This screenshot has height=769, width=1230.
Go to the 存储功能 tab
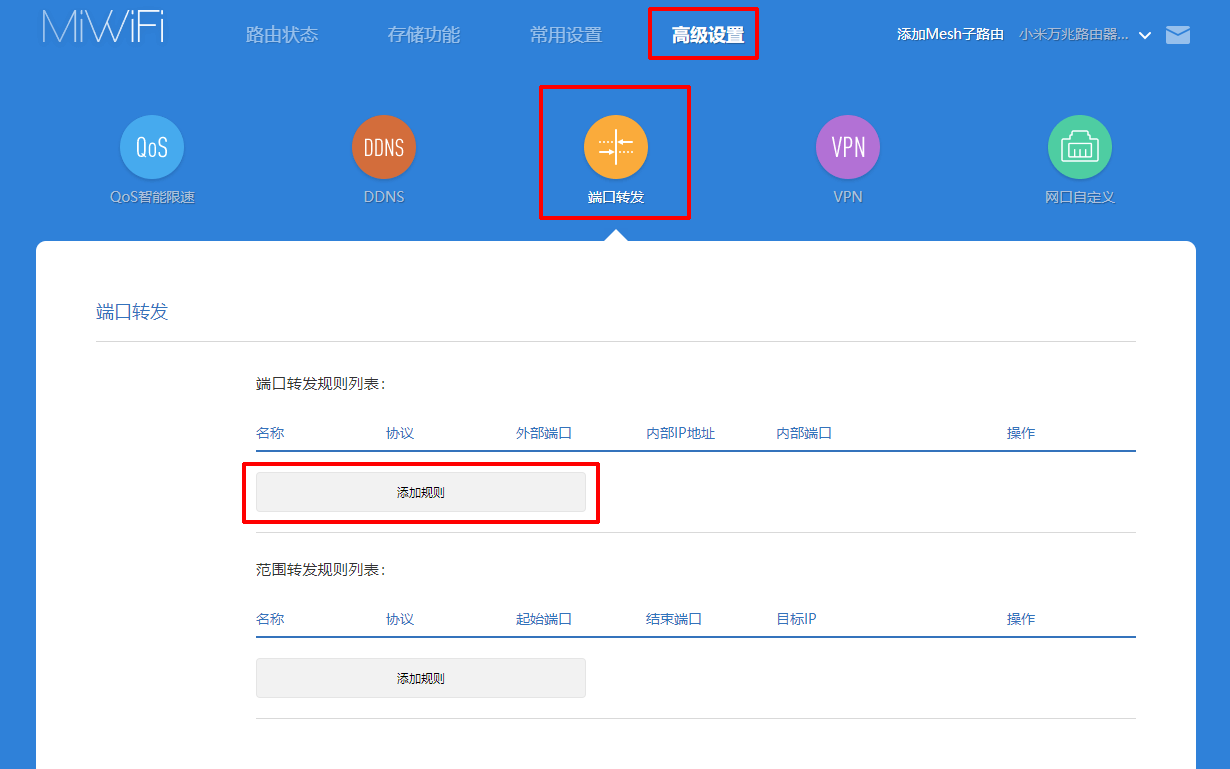(424, 35)
